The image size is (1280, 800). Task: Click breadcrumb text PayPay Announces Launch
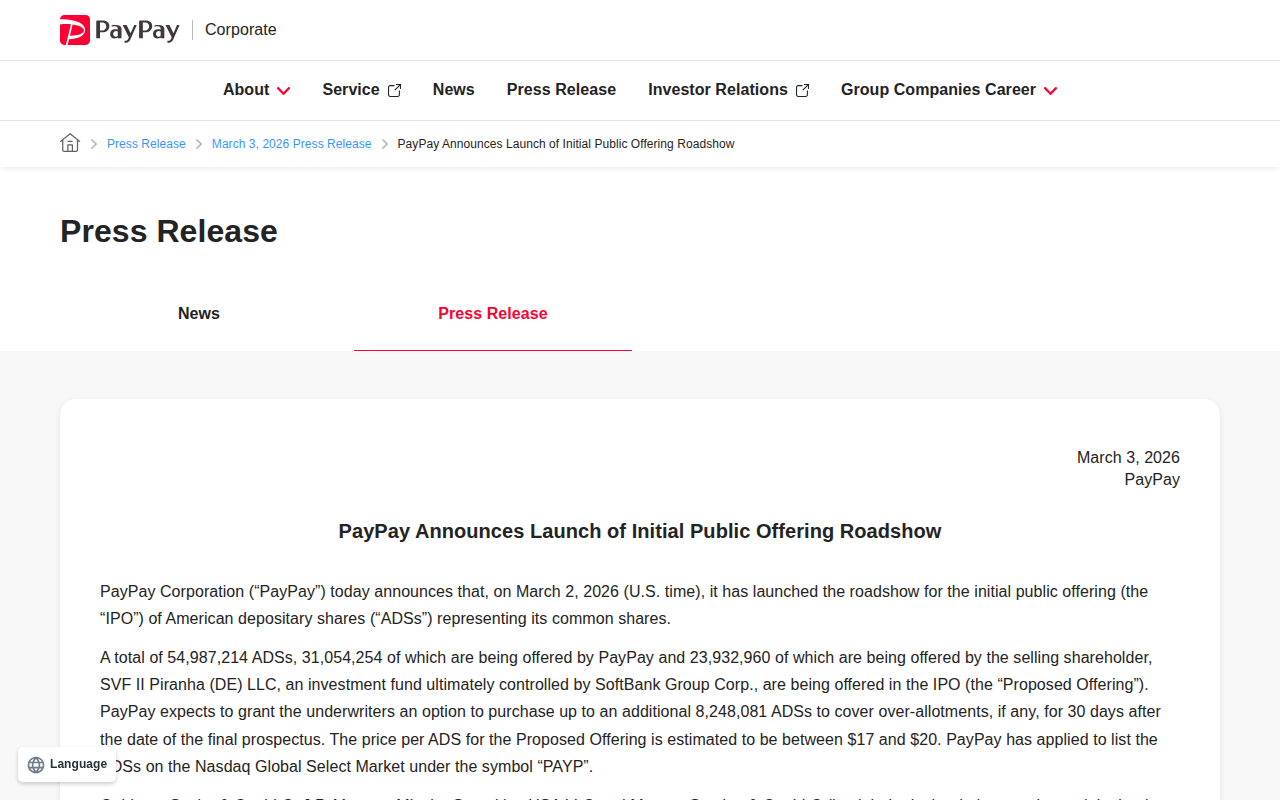pos(566,144)
